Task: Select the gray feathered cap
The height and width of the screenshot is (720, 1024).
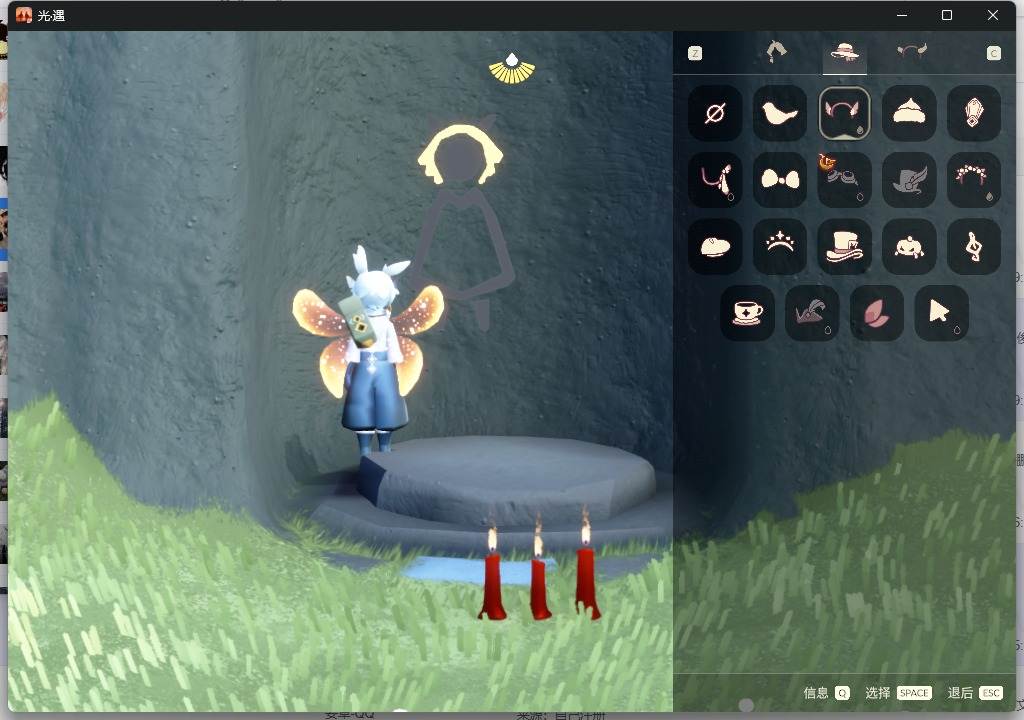Action: click(x=812, y=313)
